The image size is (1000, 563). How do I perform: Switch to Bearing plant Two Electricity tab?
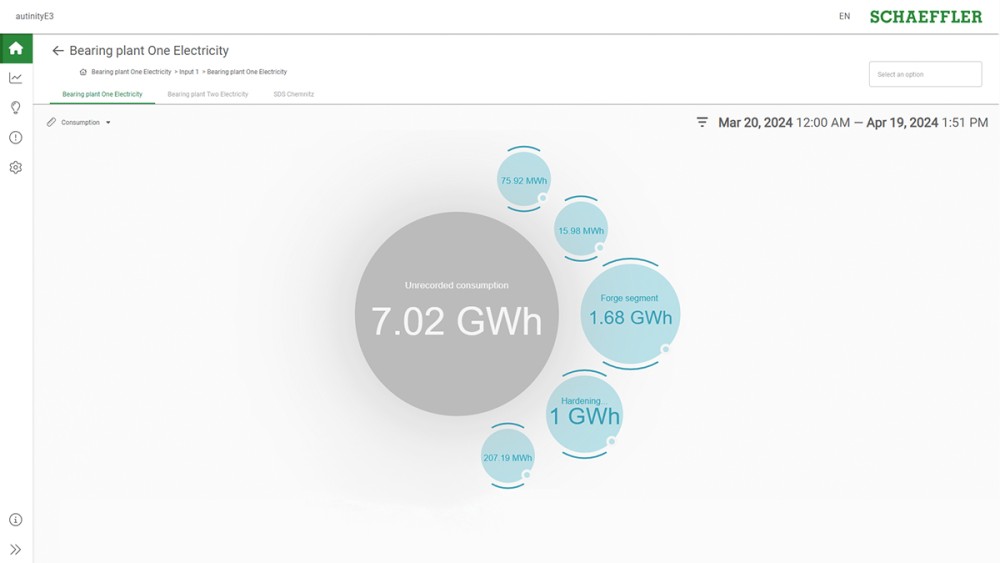tap(207, 94)
